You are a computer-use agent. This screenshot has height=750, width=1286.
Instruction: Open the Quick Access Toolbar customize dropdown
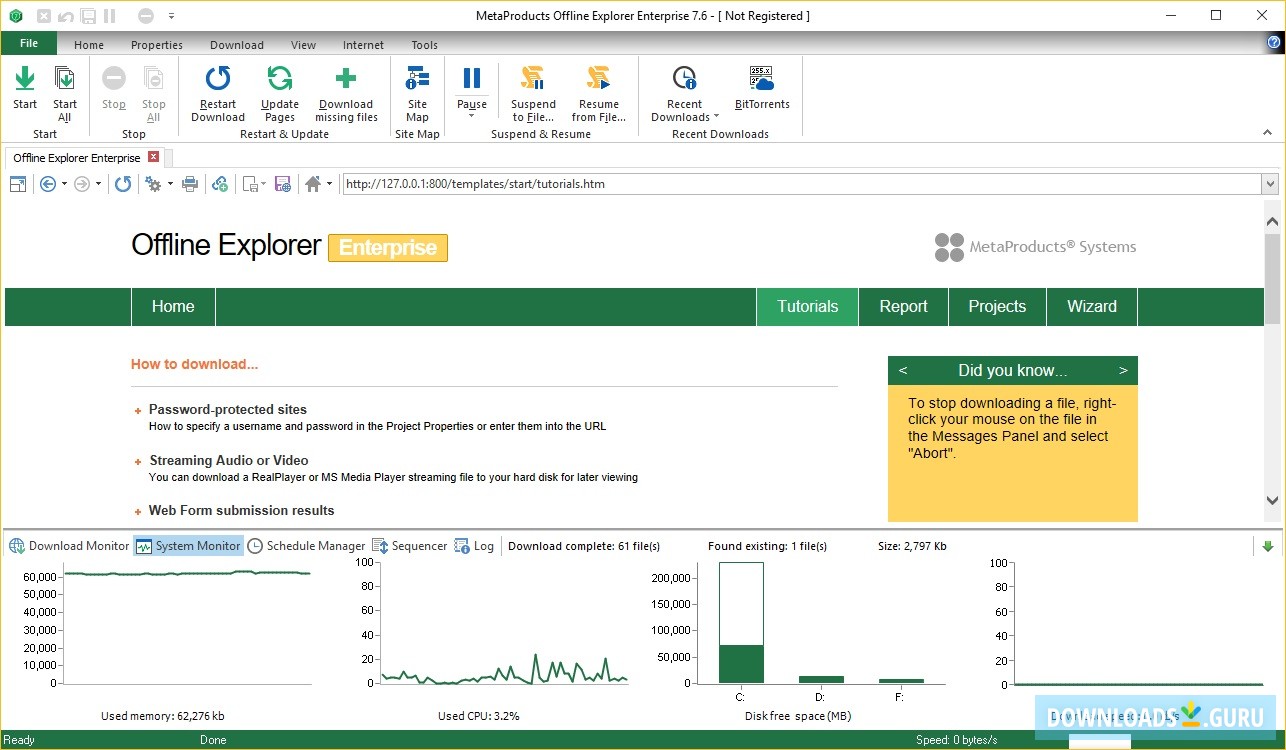click(x=171, y=16)
